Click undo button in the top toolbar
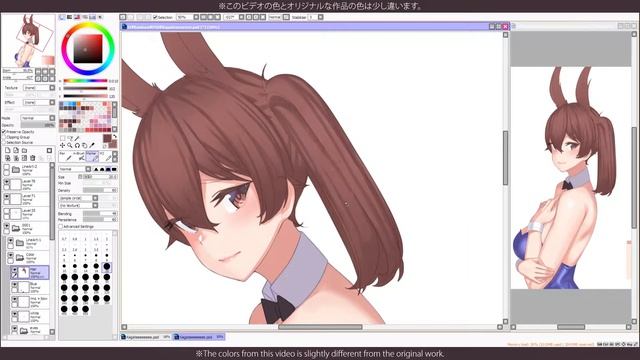 click(123, 17)
